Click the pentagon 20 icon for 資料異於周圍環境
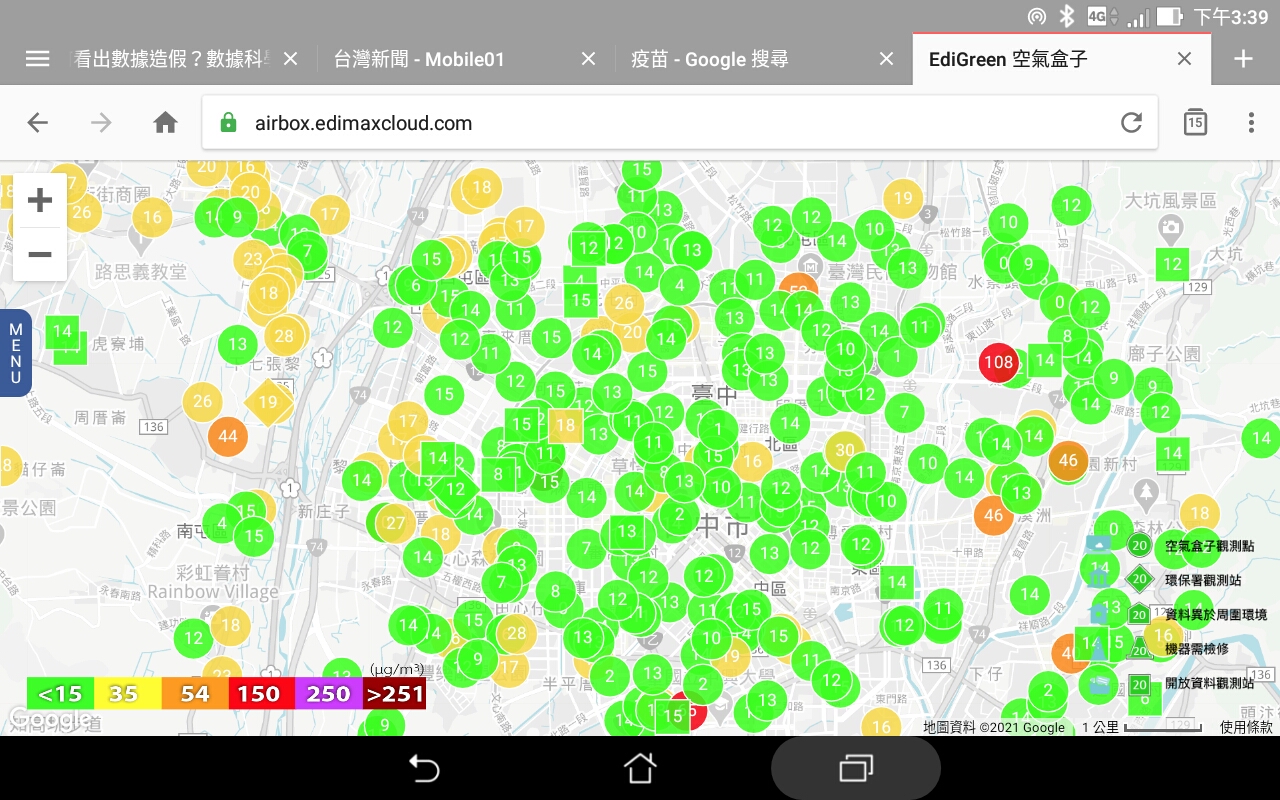 1139,614
